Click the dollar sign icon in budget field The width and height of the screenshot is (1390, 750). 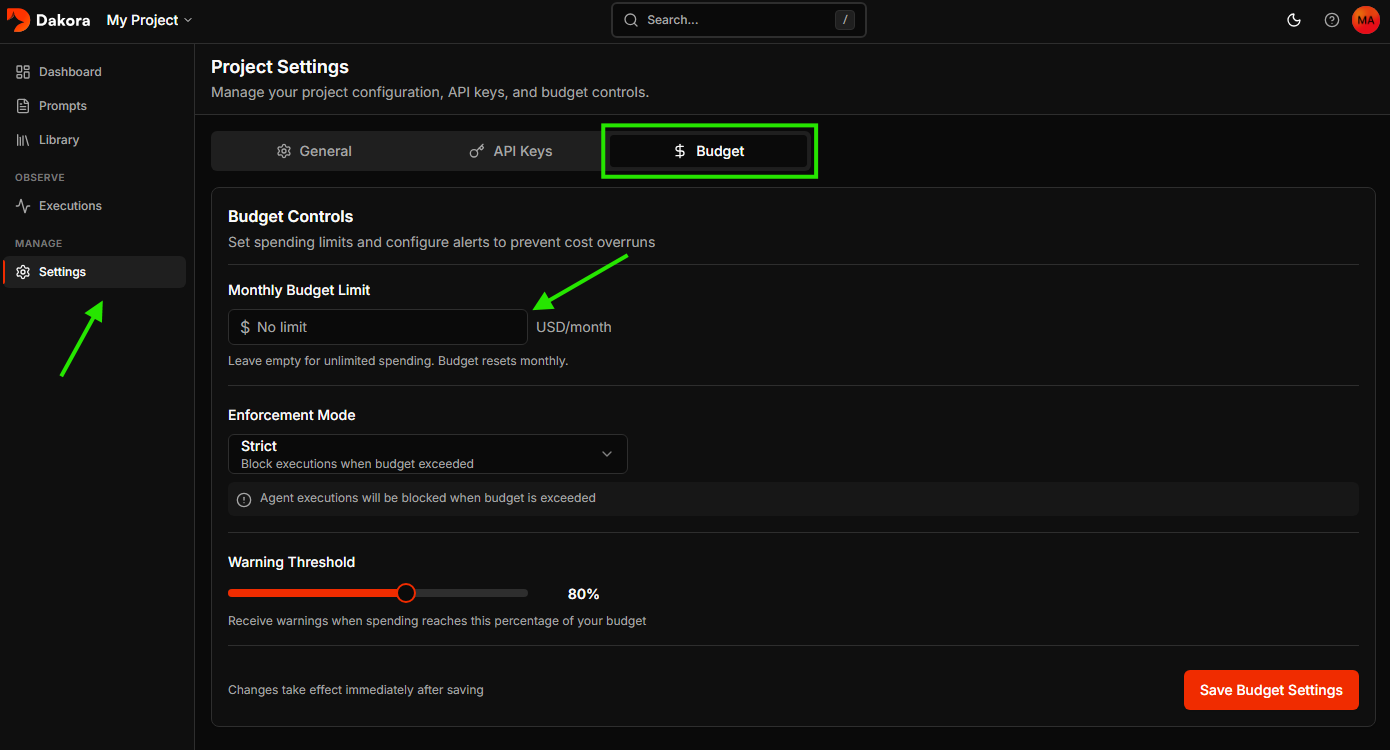pyautogui.click(x=245, y=327)
